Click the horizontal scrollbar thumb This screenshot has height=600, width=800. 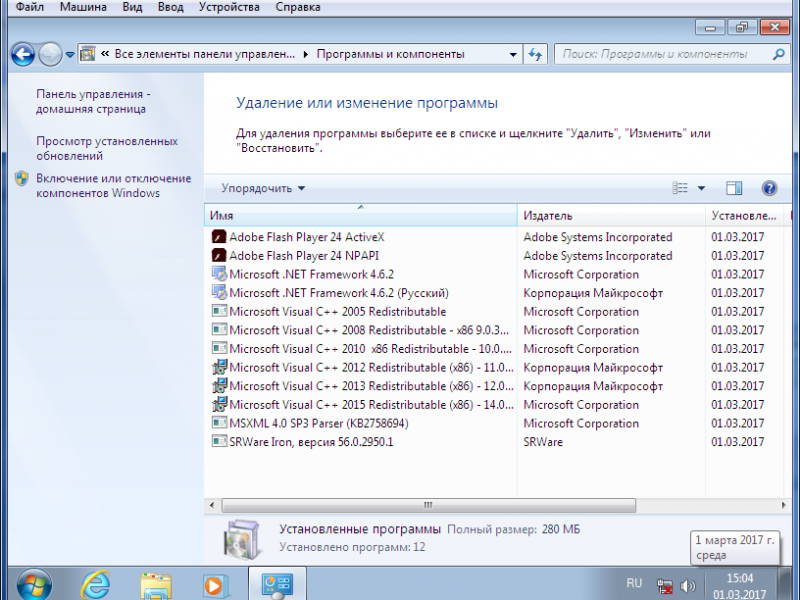point(429,506)
